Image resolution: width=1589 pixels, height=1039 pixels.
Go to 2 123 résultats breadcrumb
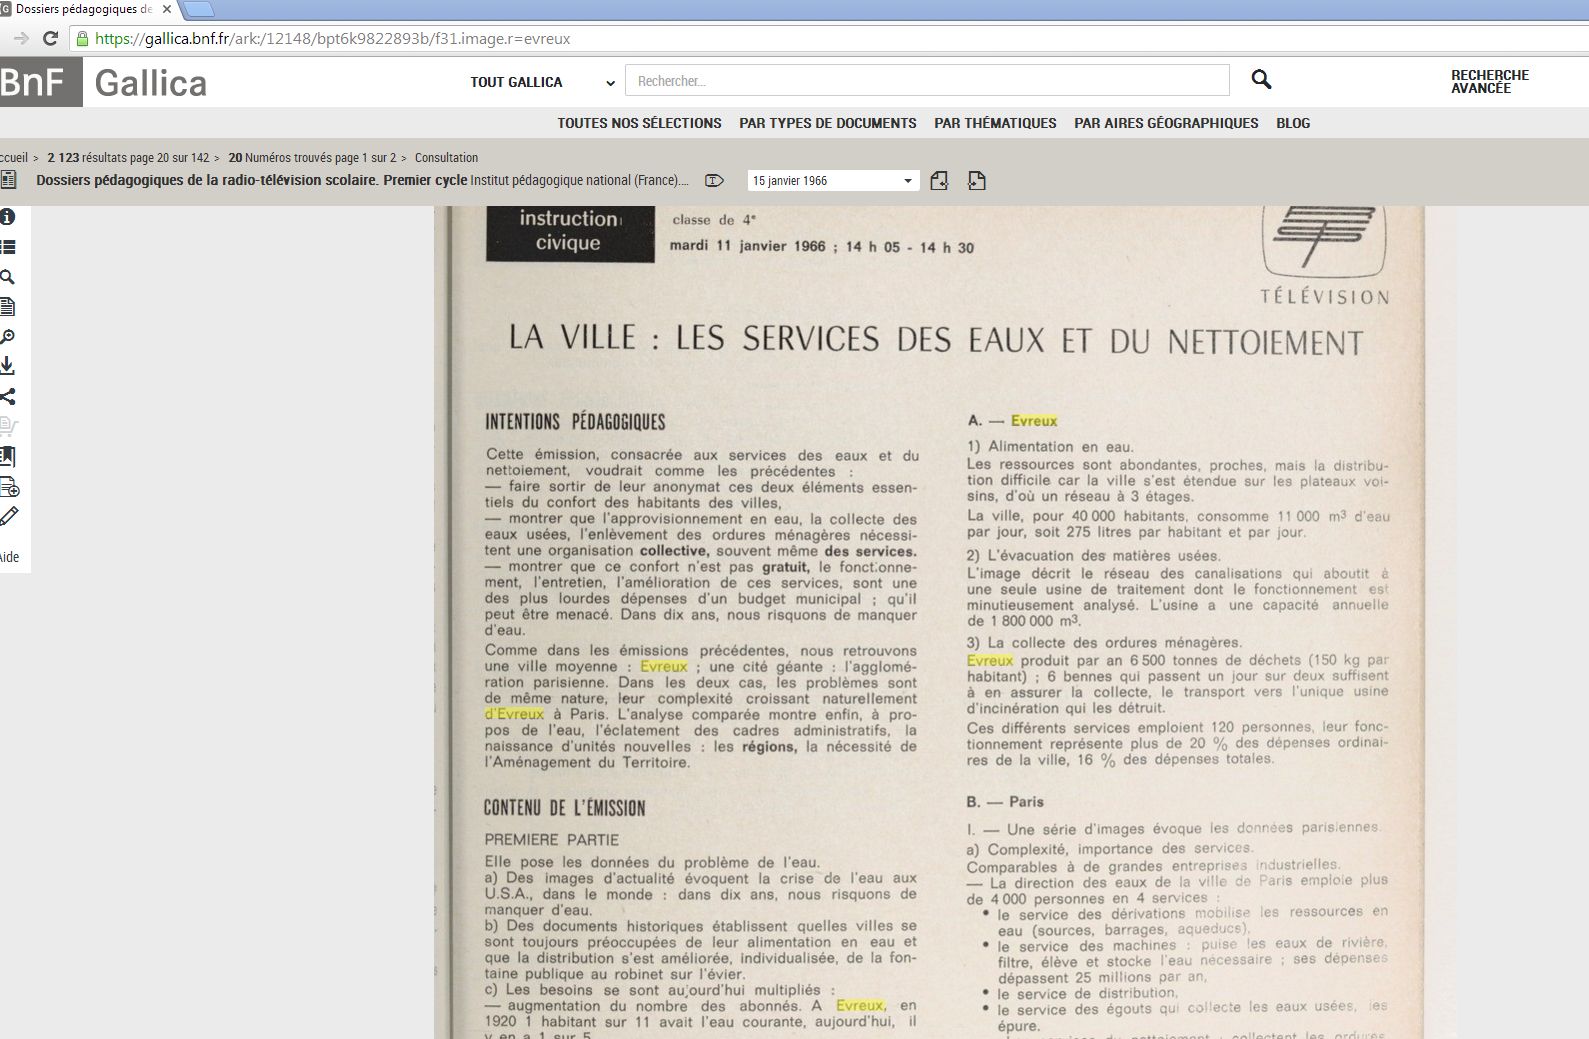point(128,158)
